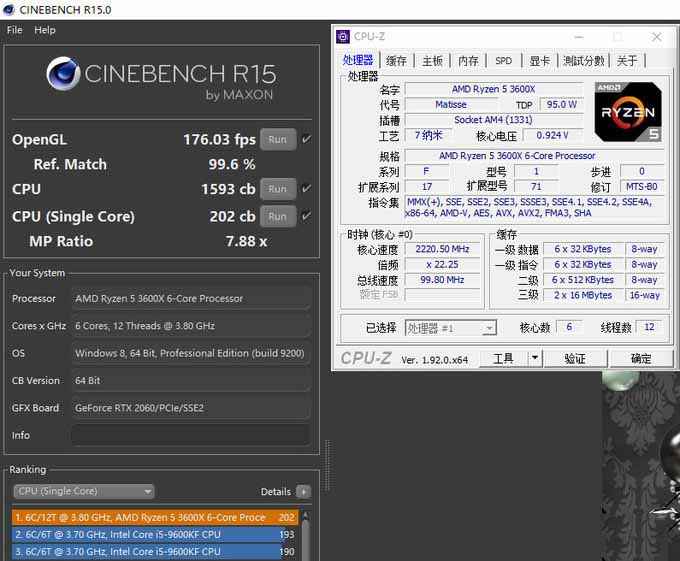This screenshot has width=680, height=561.
Task: Click the 验证 button in CPU-Z
Action: 575,359
